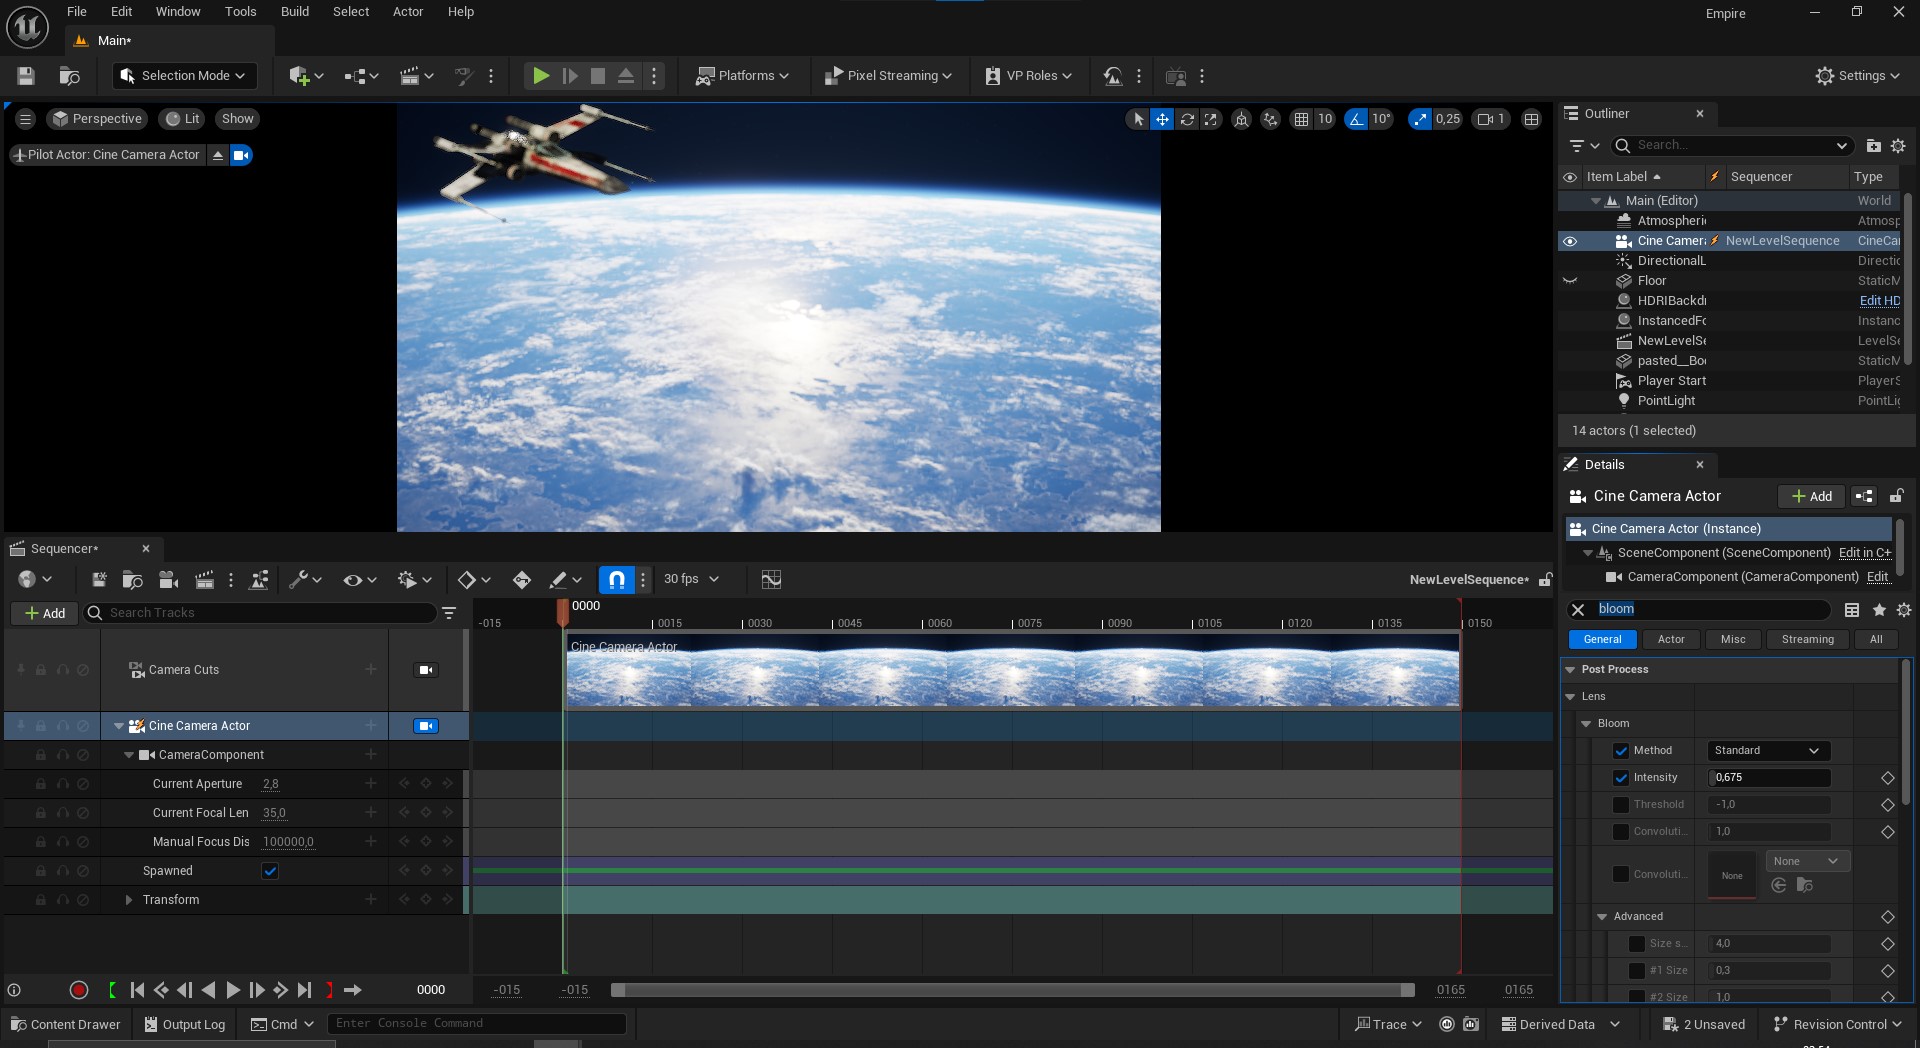The image size is (1920, 1048).
Task: Open the Bloom Method Standard dropdown
Action: tap(1767, 751)
